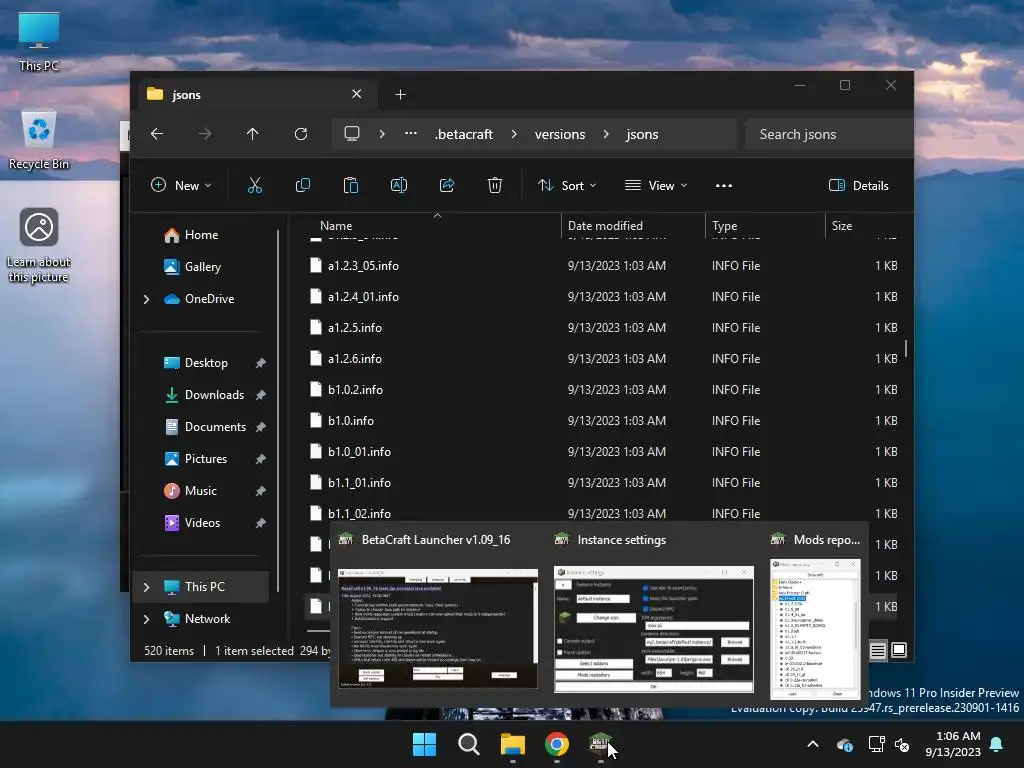
Task: Open Google Chrome from the taskbar
Action: click(556, 744)
